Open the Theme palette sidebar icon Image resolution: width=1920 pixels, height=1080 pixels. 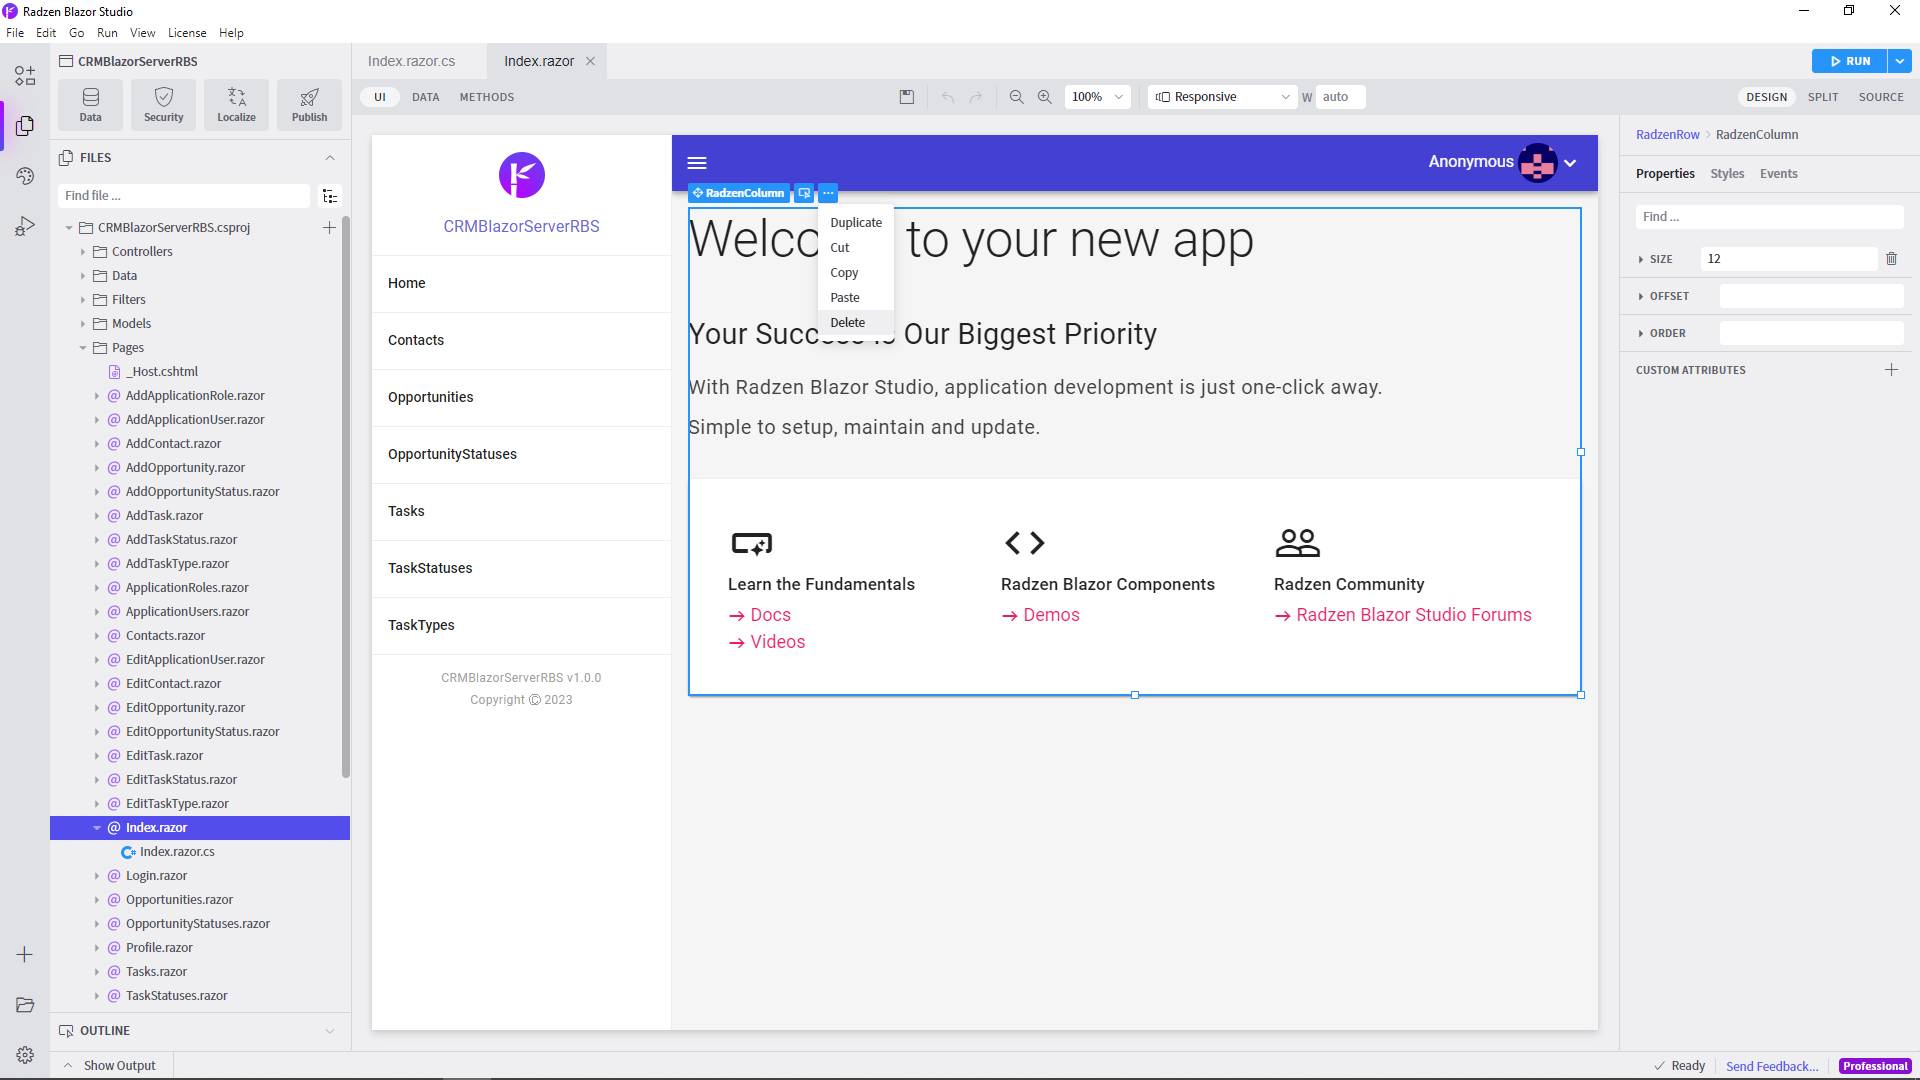[x=25, y=176]
